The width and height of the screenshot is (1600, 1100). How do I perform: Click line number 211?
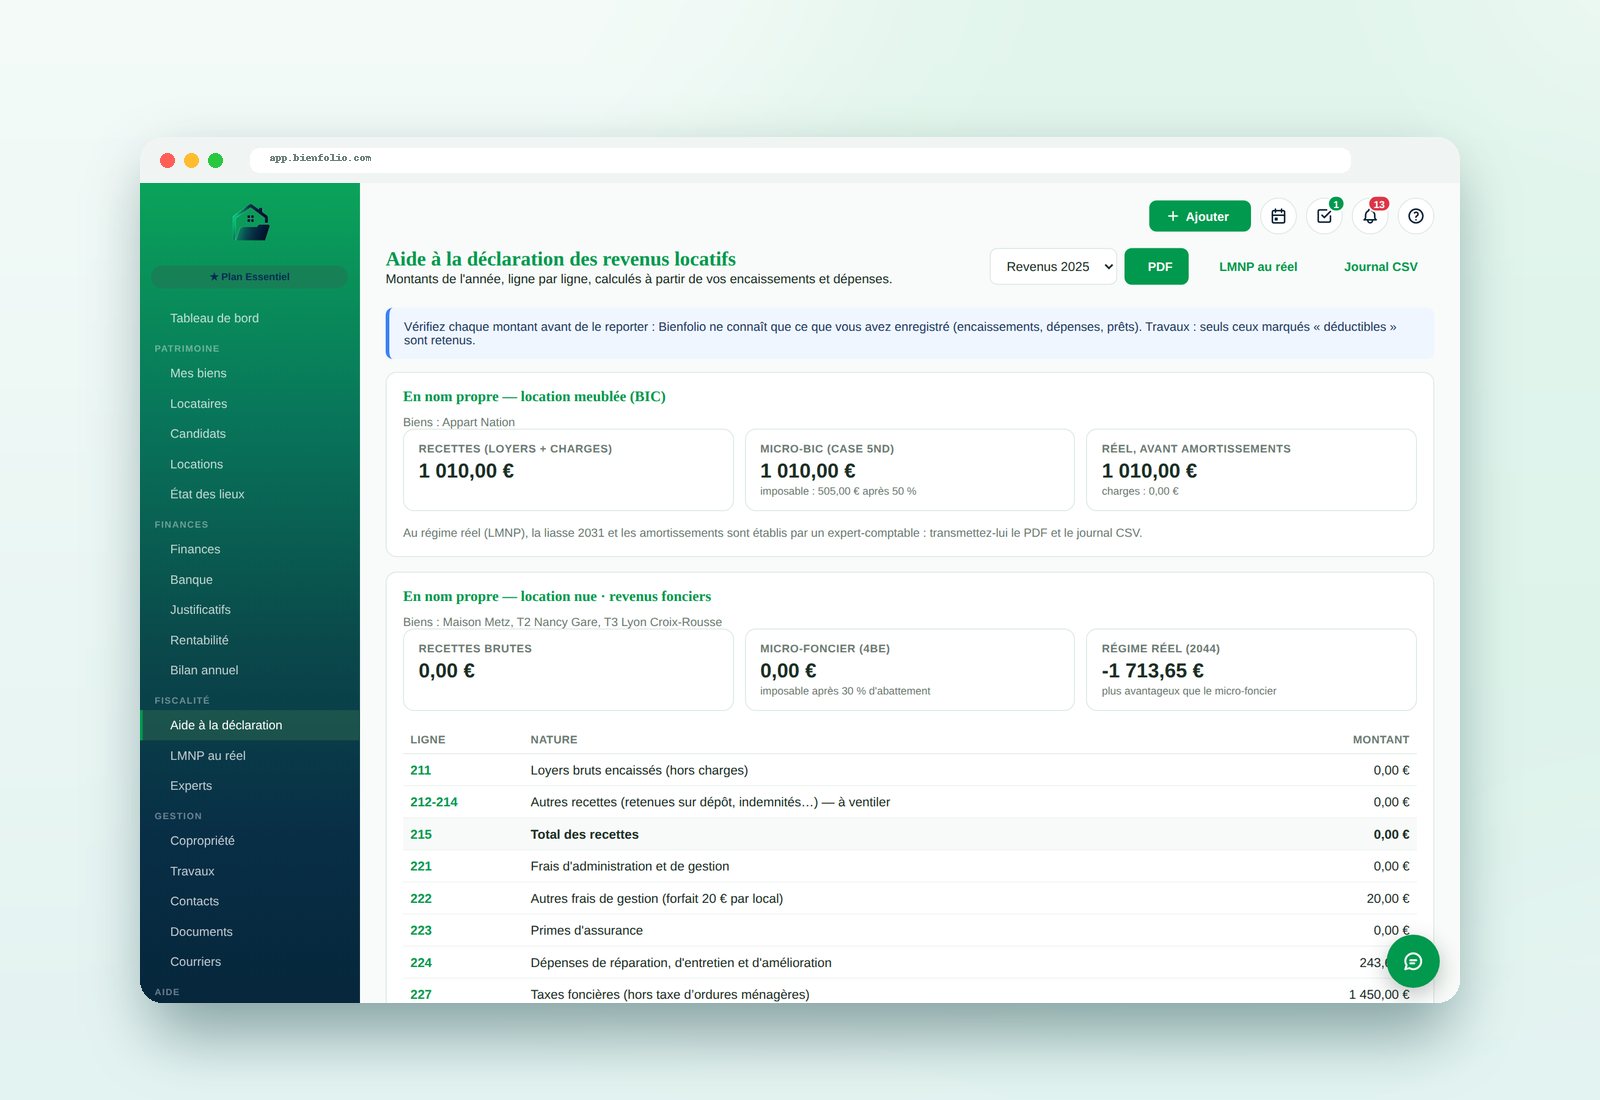(420, 770)
